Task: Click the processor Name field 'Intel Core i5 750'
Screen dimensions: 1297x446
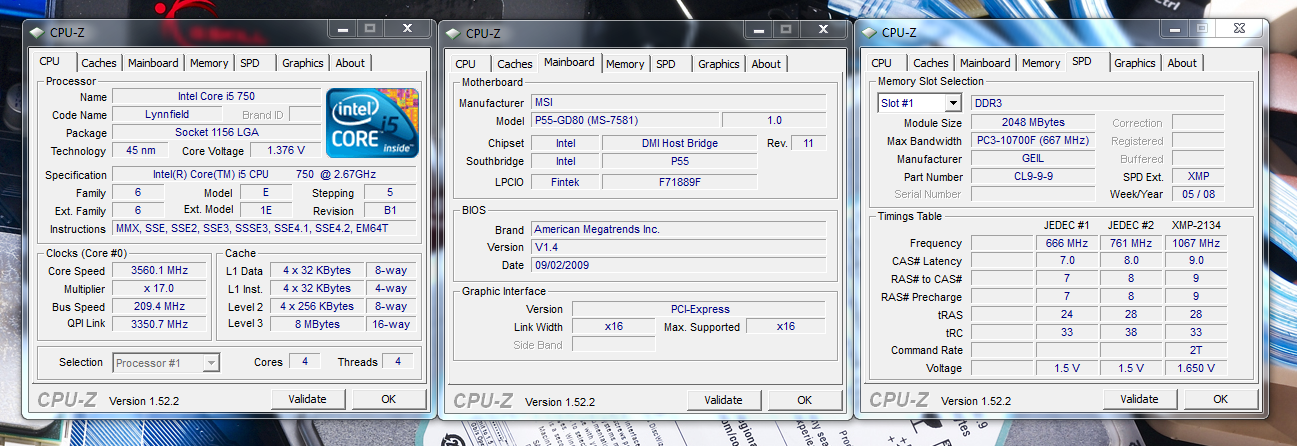Action: (x=215, y=97)
